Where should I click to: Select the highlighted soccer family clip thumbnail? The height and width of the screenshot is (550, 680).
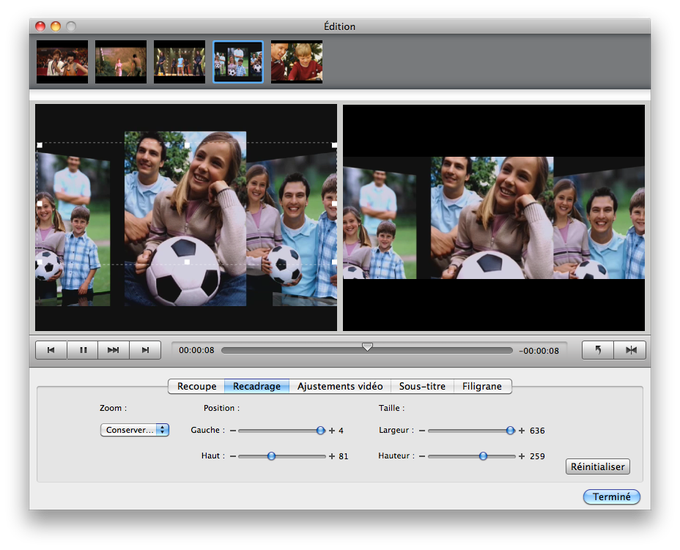point(238,62)
